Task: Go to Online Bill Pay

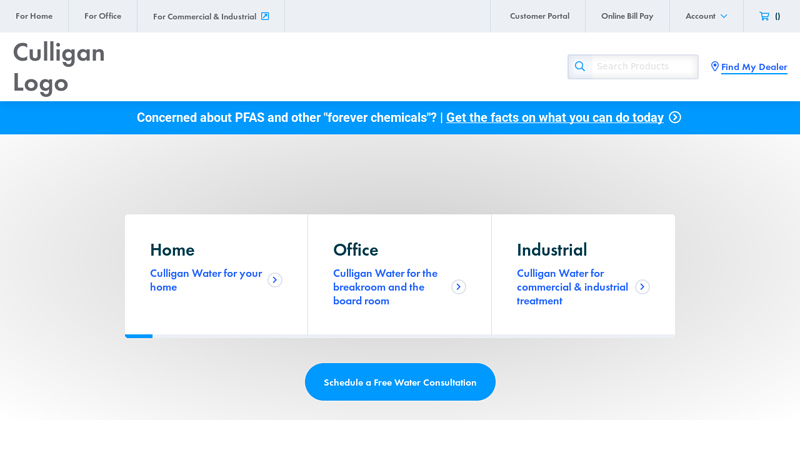Action: click(x=627, y=16)
